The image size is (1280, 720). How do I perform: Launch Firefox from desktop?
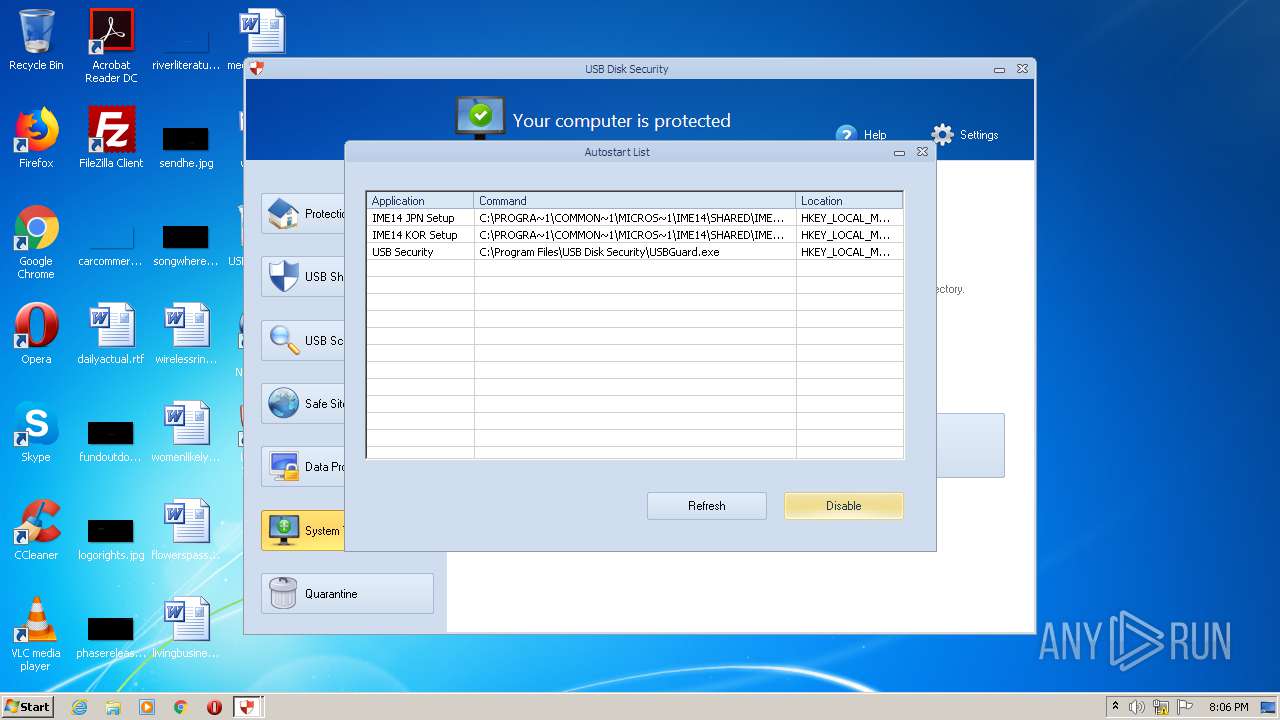[x=36, y=138]
